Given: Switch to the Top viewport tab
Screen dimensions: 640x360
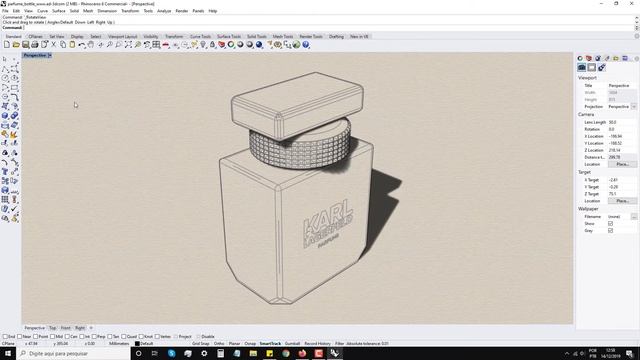Looking at the screenshot, I should (x=53, y=328).
